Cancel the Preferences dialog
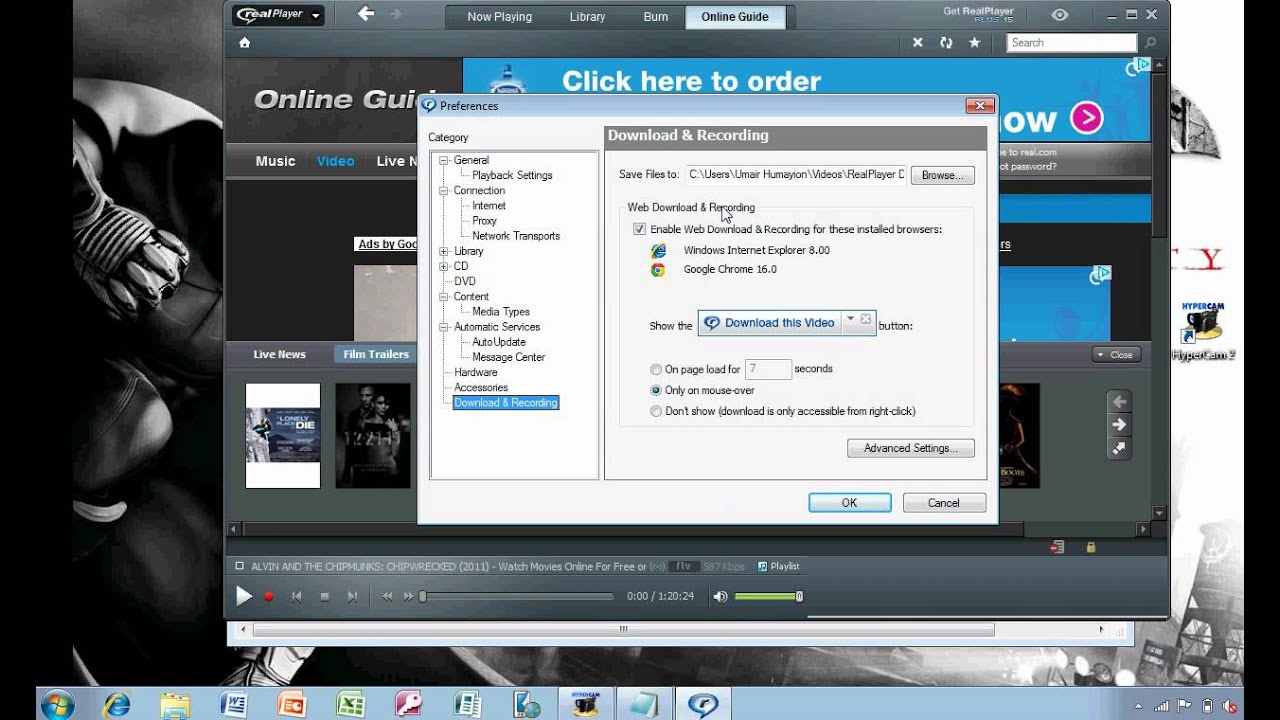This screenshot has height=720, width=1280. pos(944,503)
